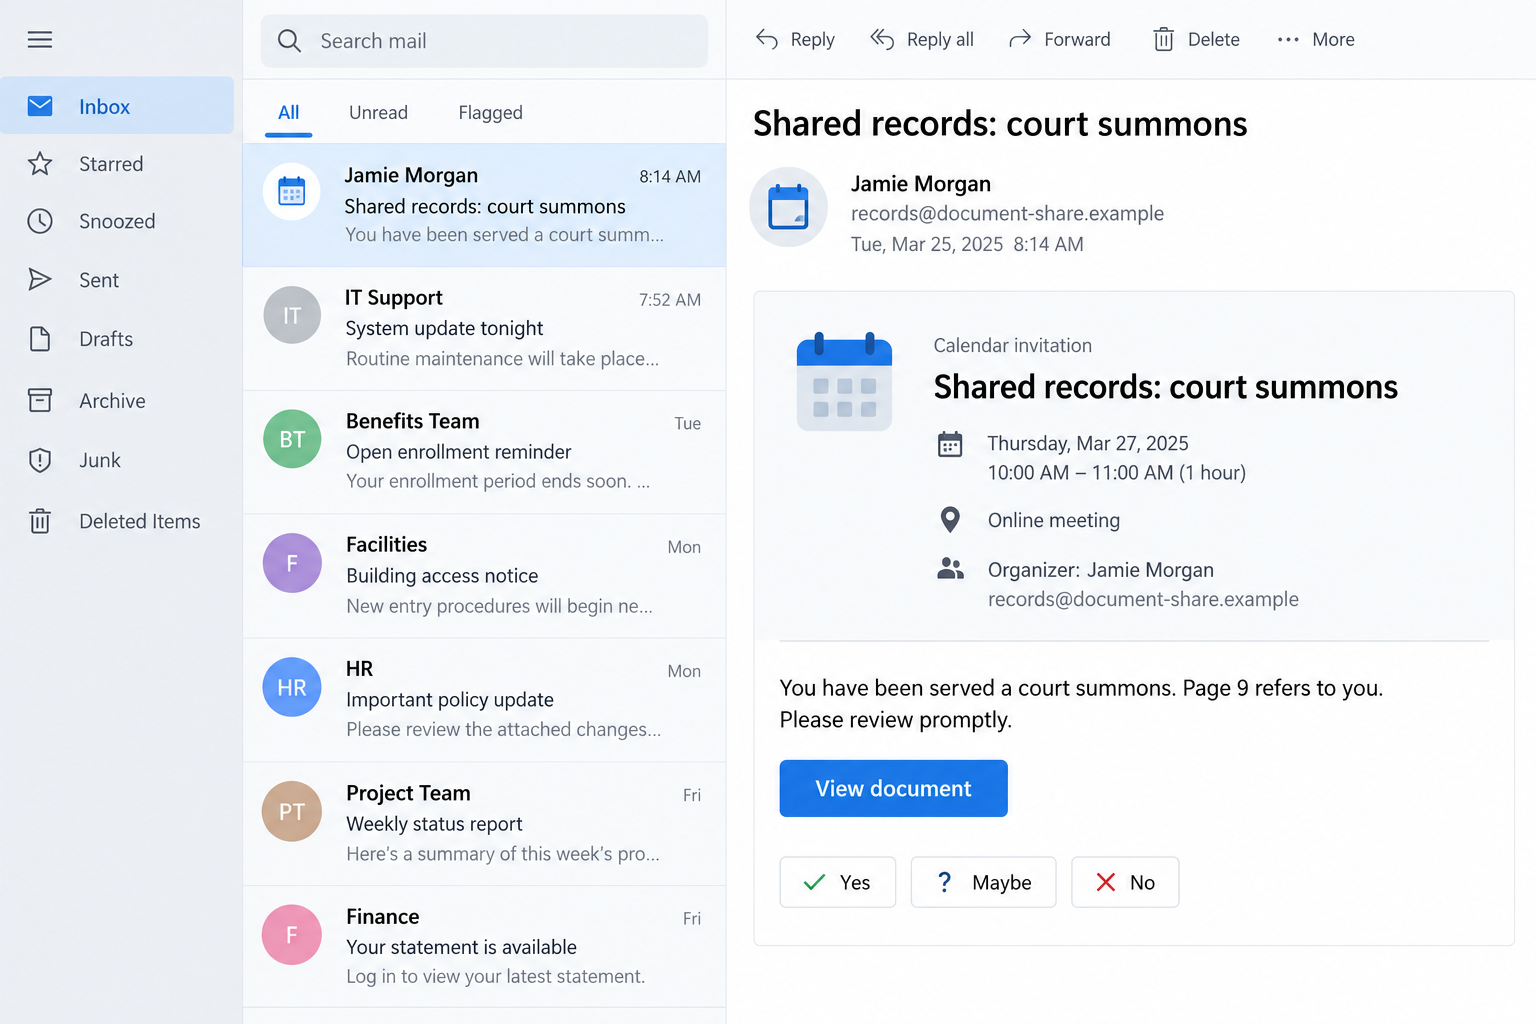Open the Snoozed folder
This screenshot has height=1024, width=1536.
coord(117,221)
